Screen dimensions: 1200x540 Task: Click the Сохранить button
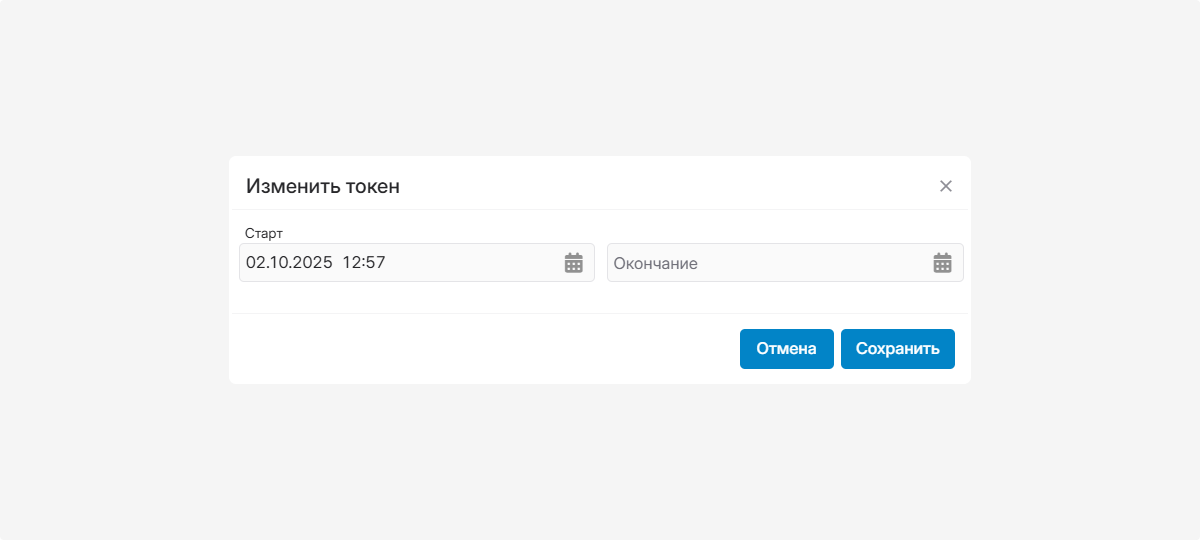tap(897, 349)
